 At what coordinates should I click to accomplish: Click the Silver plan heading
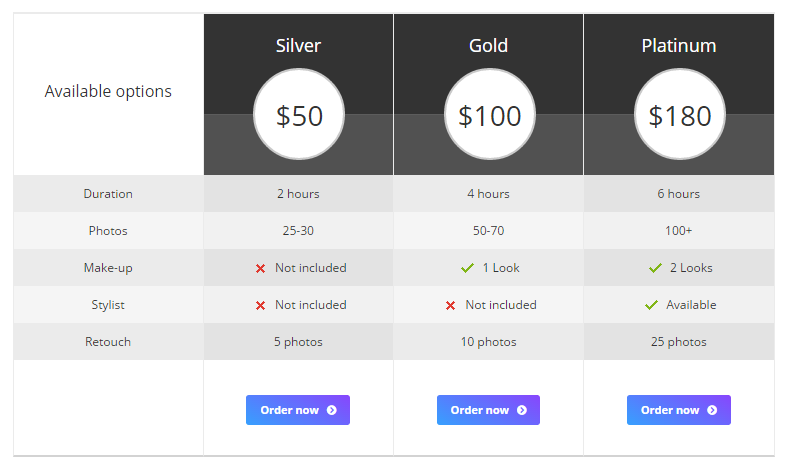[298, 46]
